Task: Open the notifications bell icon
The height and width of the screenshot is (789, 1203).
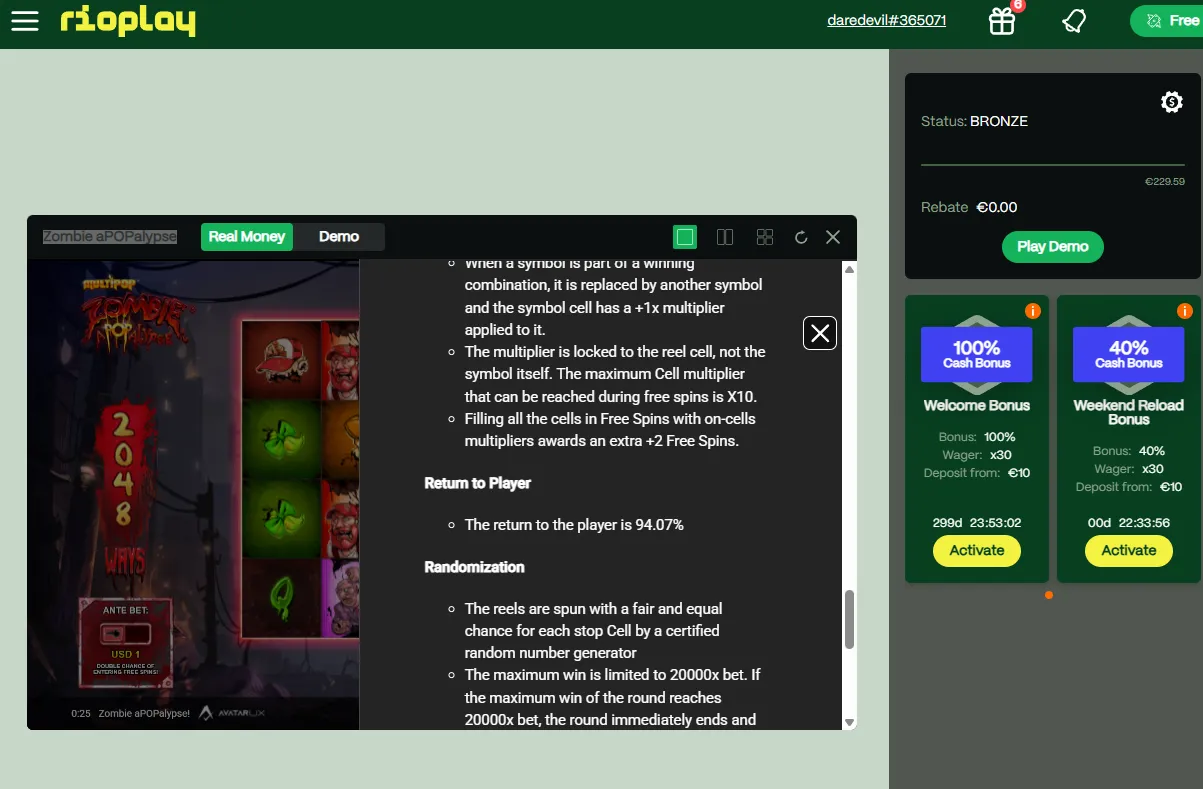Action: pos(1074,20)
